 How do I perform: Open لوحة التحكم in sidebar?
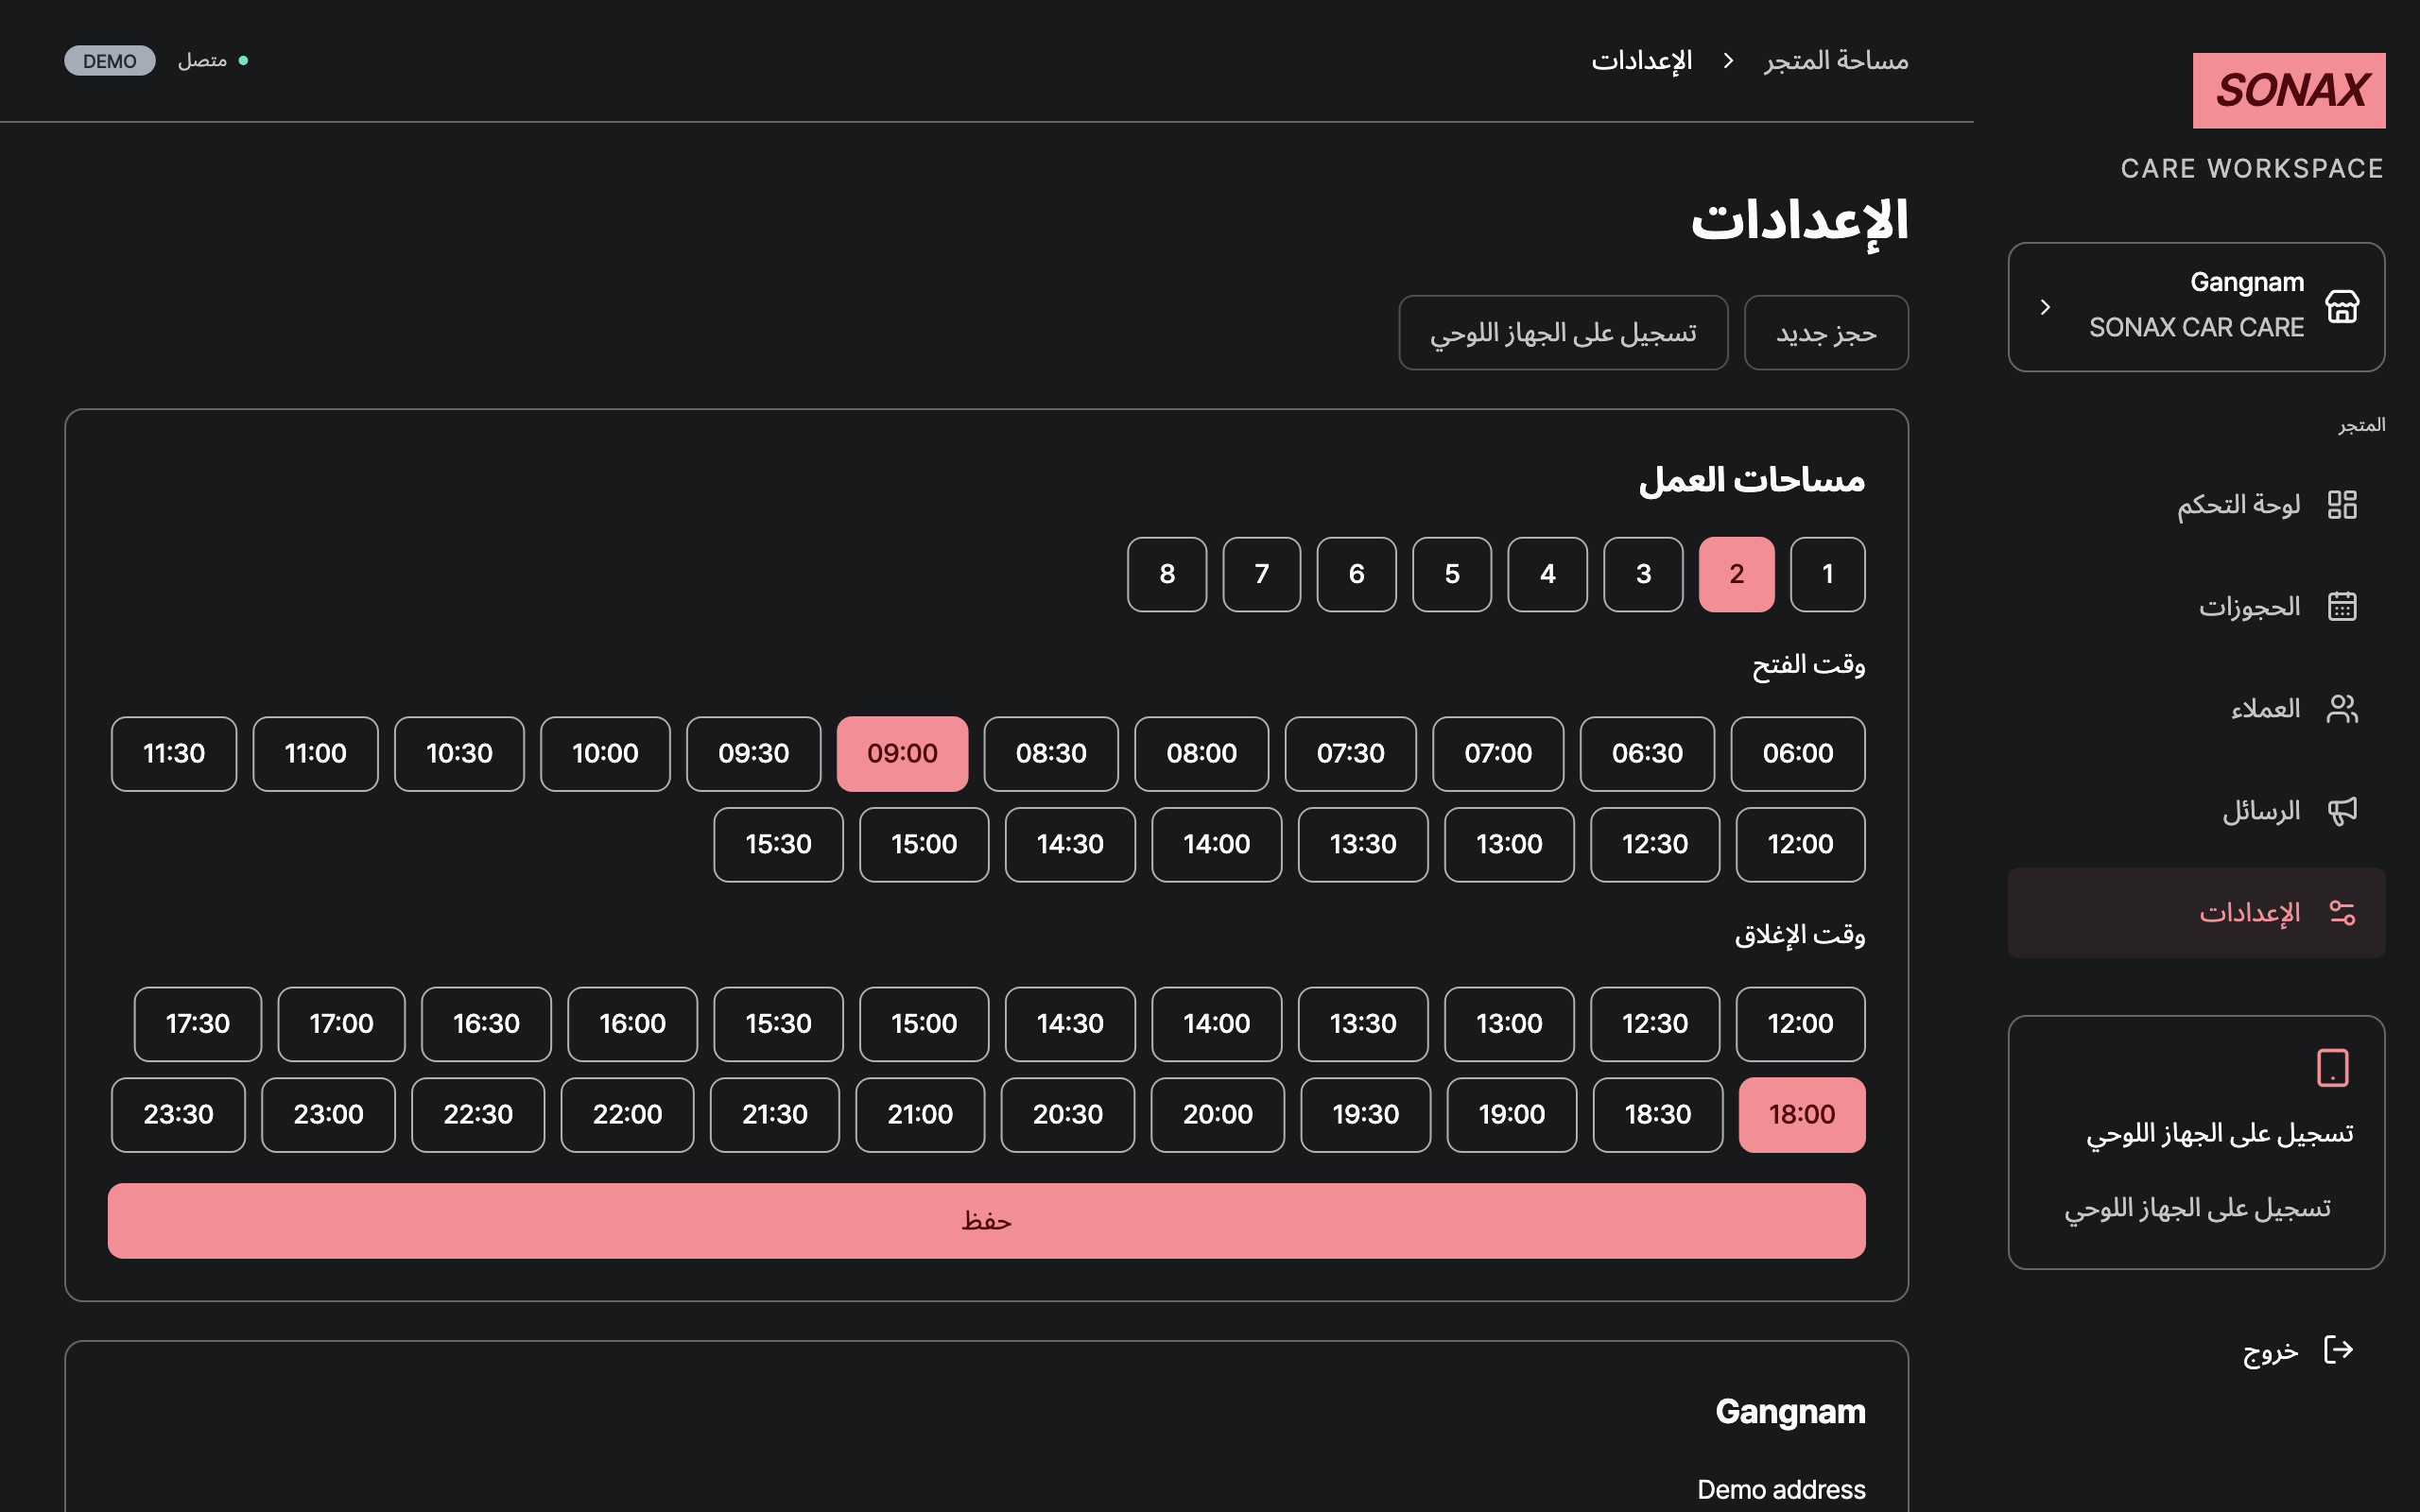2196,504
